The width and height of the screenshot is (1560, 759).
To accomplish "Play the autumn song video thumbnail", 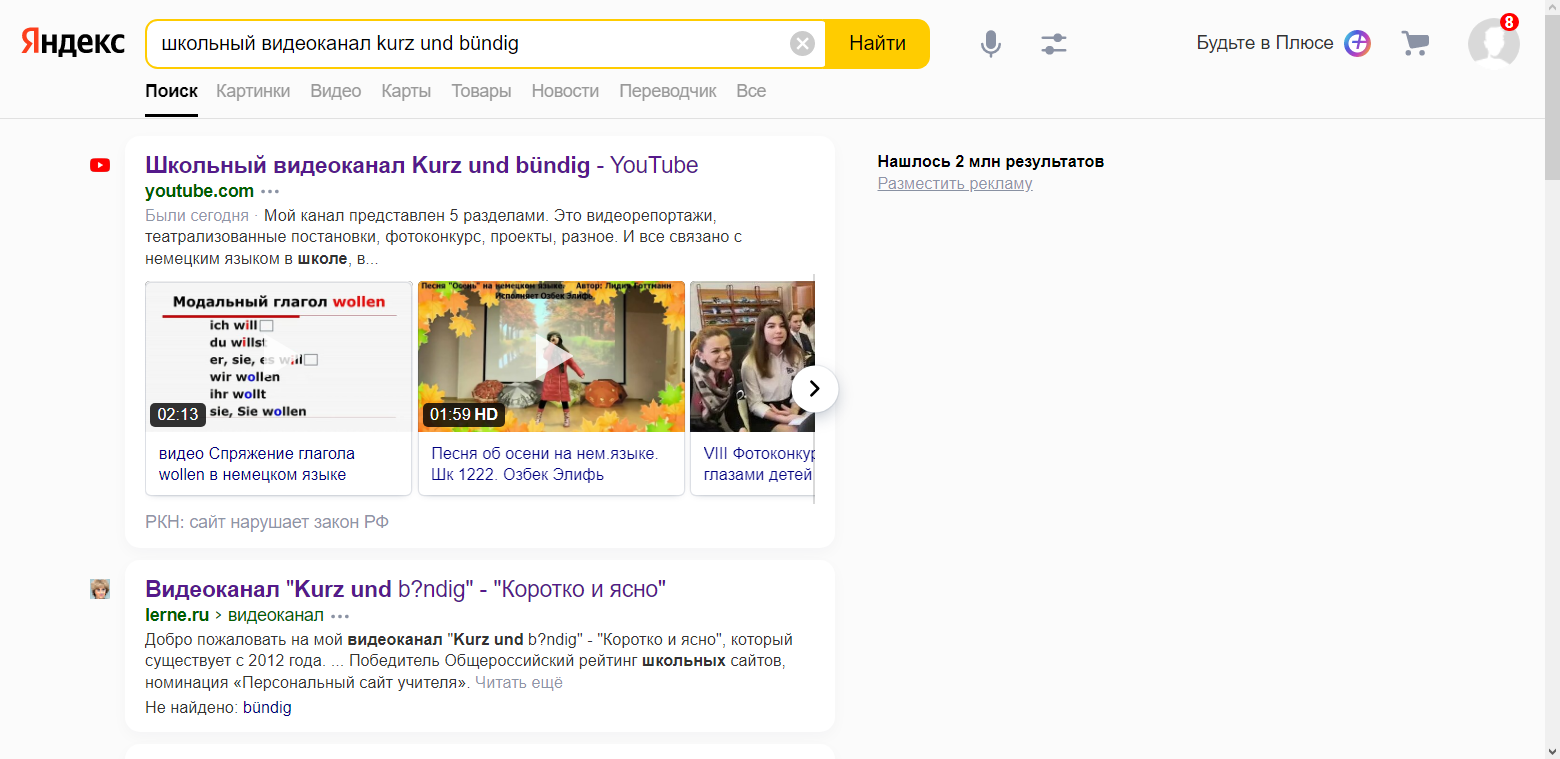I will 551,357.
